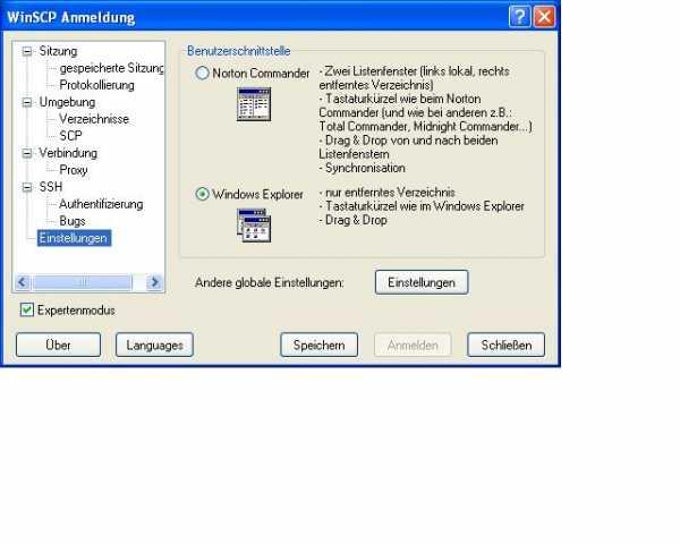Open the Authentifizierung tree entry
The image size is (680, 544).
pos(101,204)
